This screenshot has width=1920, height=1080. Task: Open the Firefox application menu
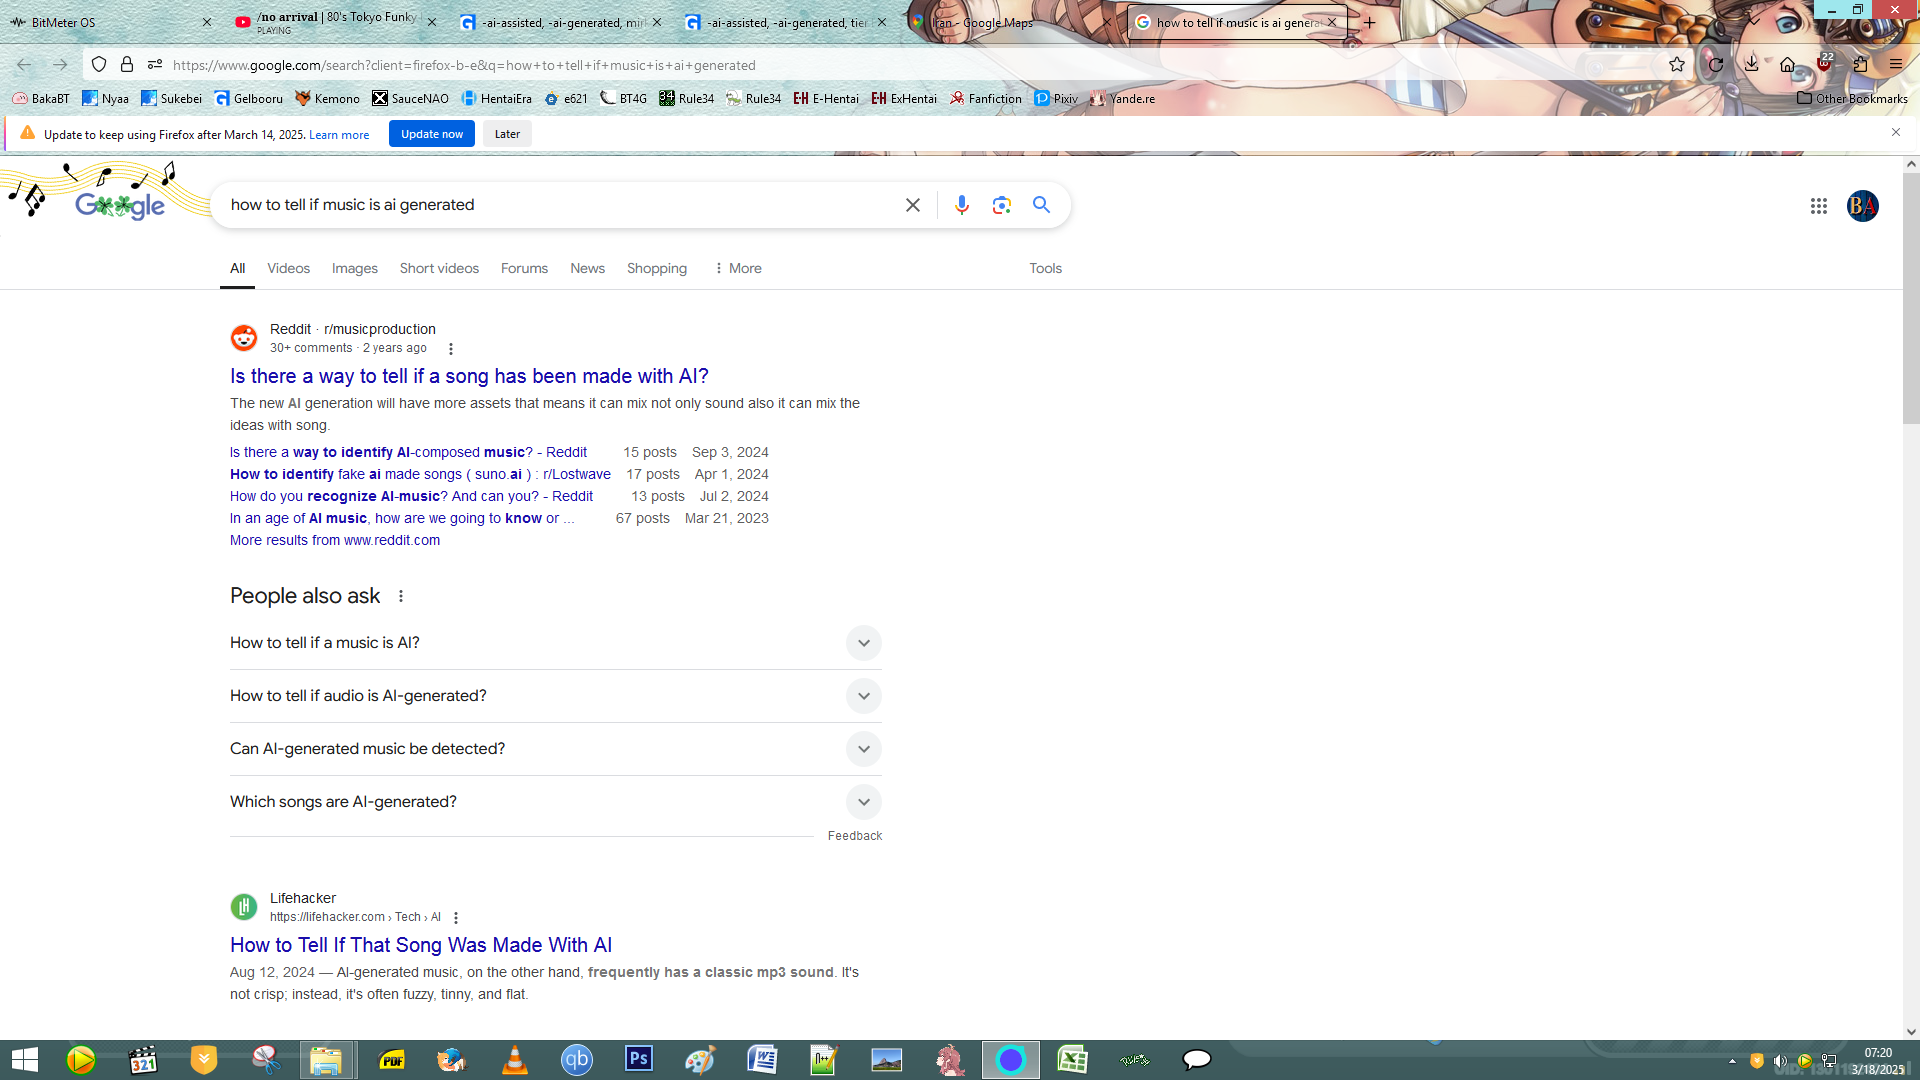1896,65
